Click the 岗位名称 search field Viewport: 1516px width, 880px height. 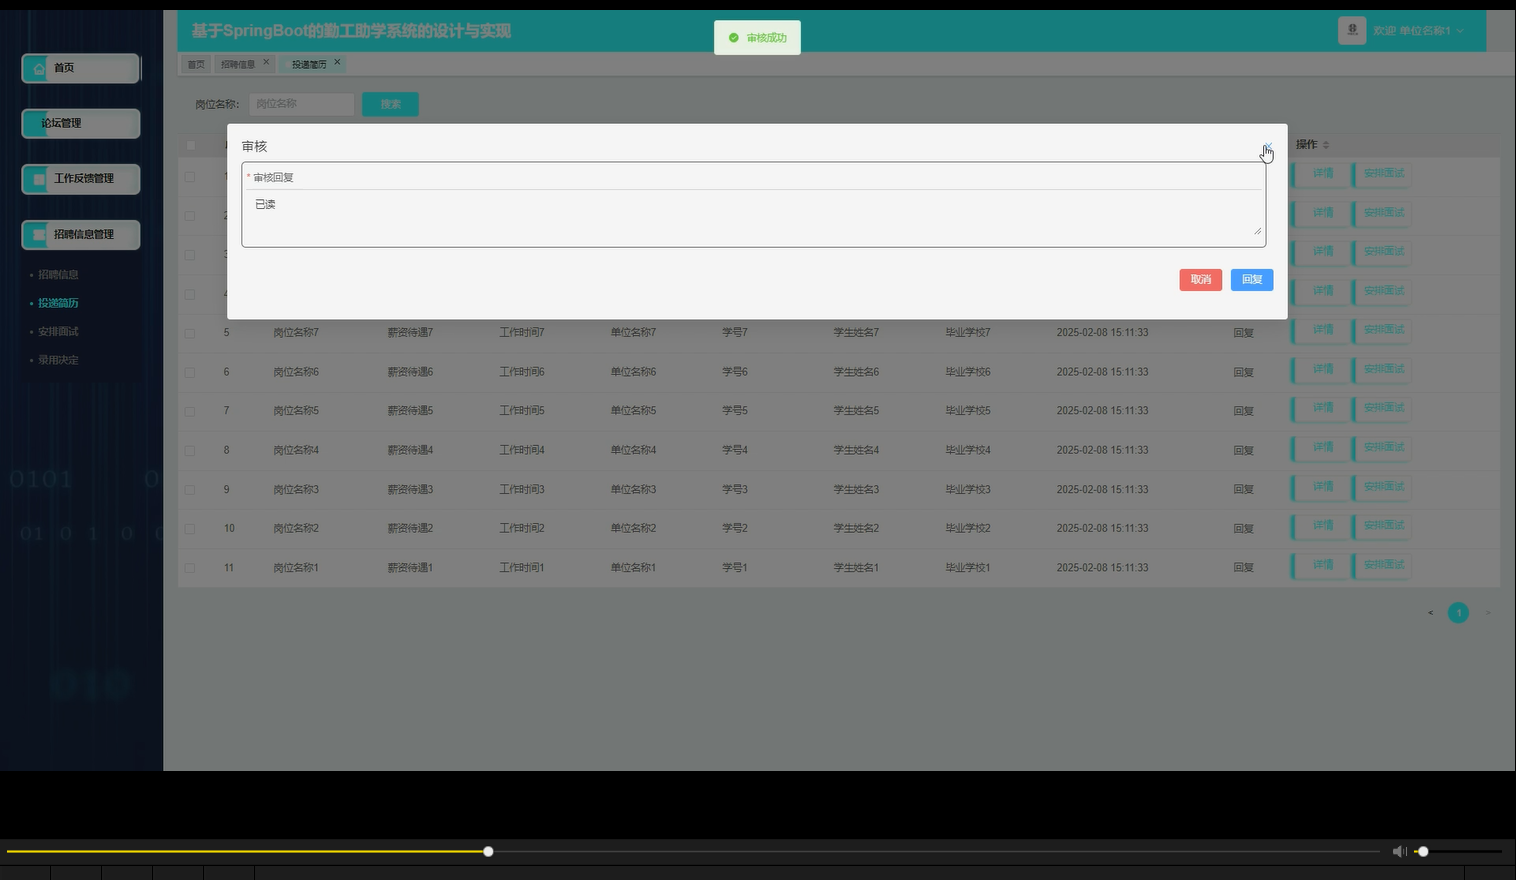[301, 104]
